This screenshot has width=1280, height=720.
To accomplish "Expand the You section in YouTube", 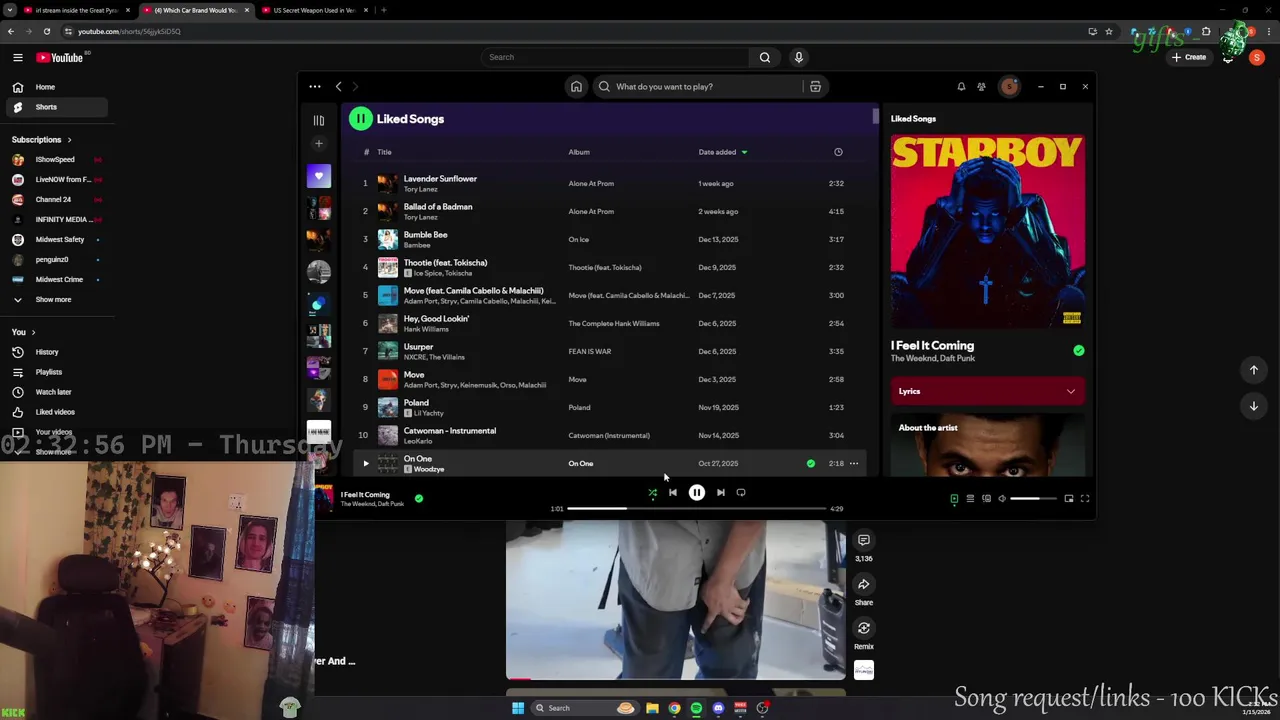I will 23,332.
